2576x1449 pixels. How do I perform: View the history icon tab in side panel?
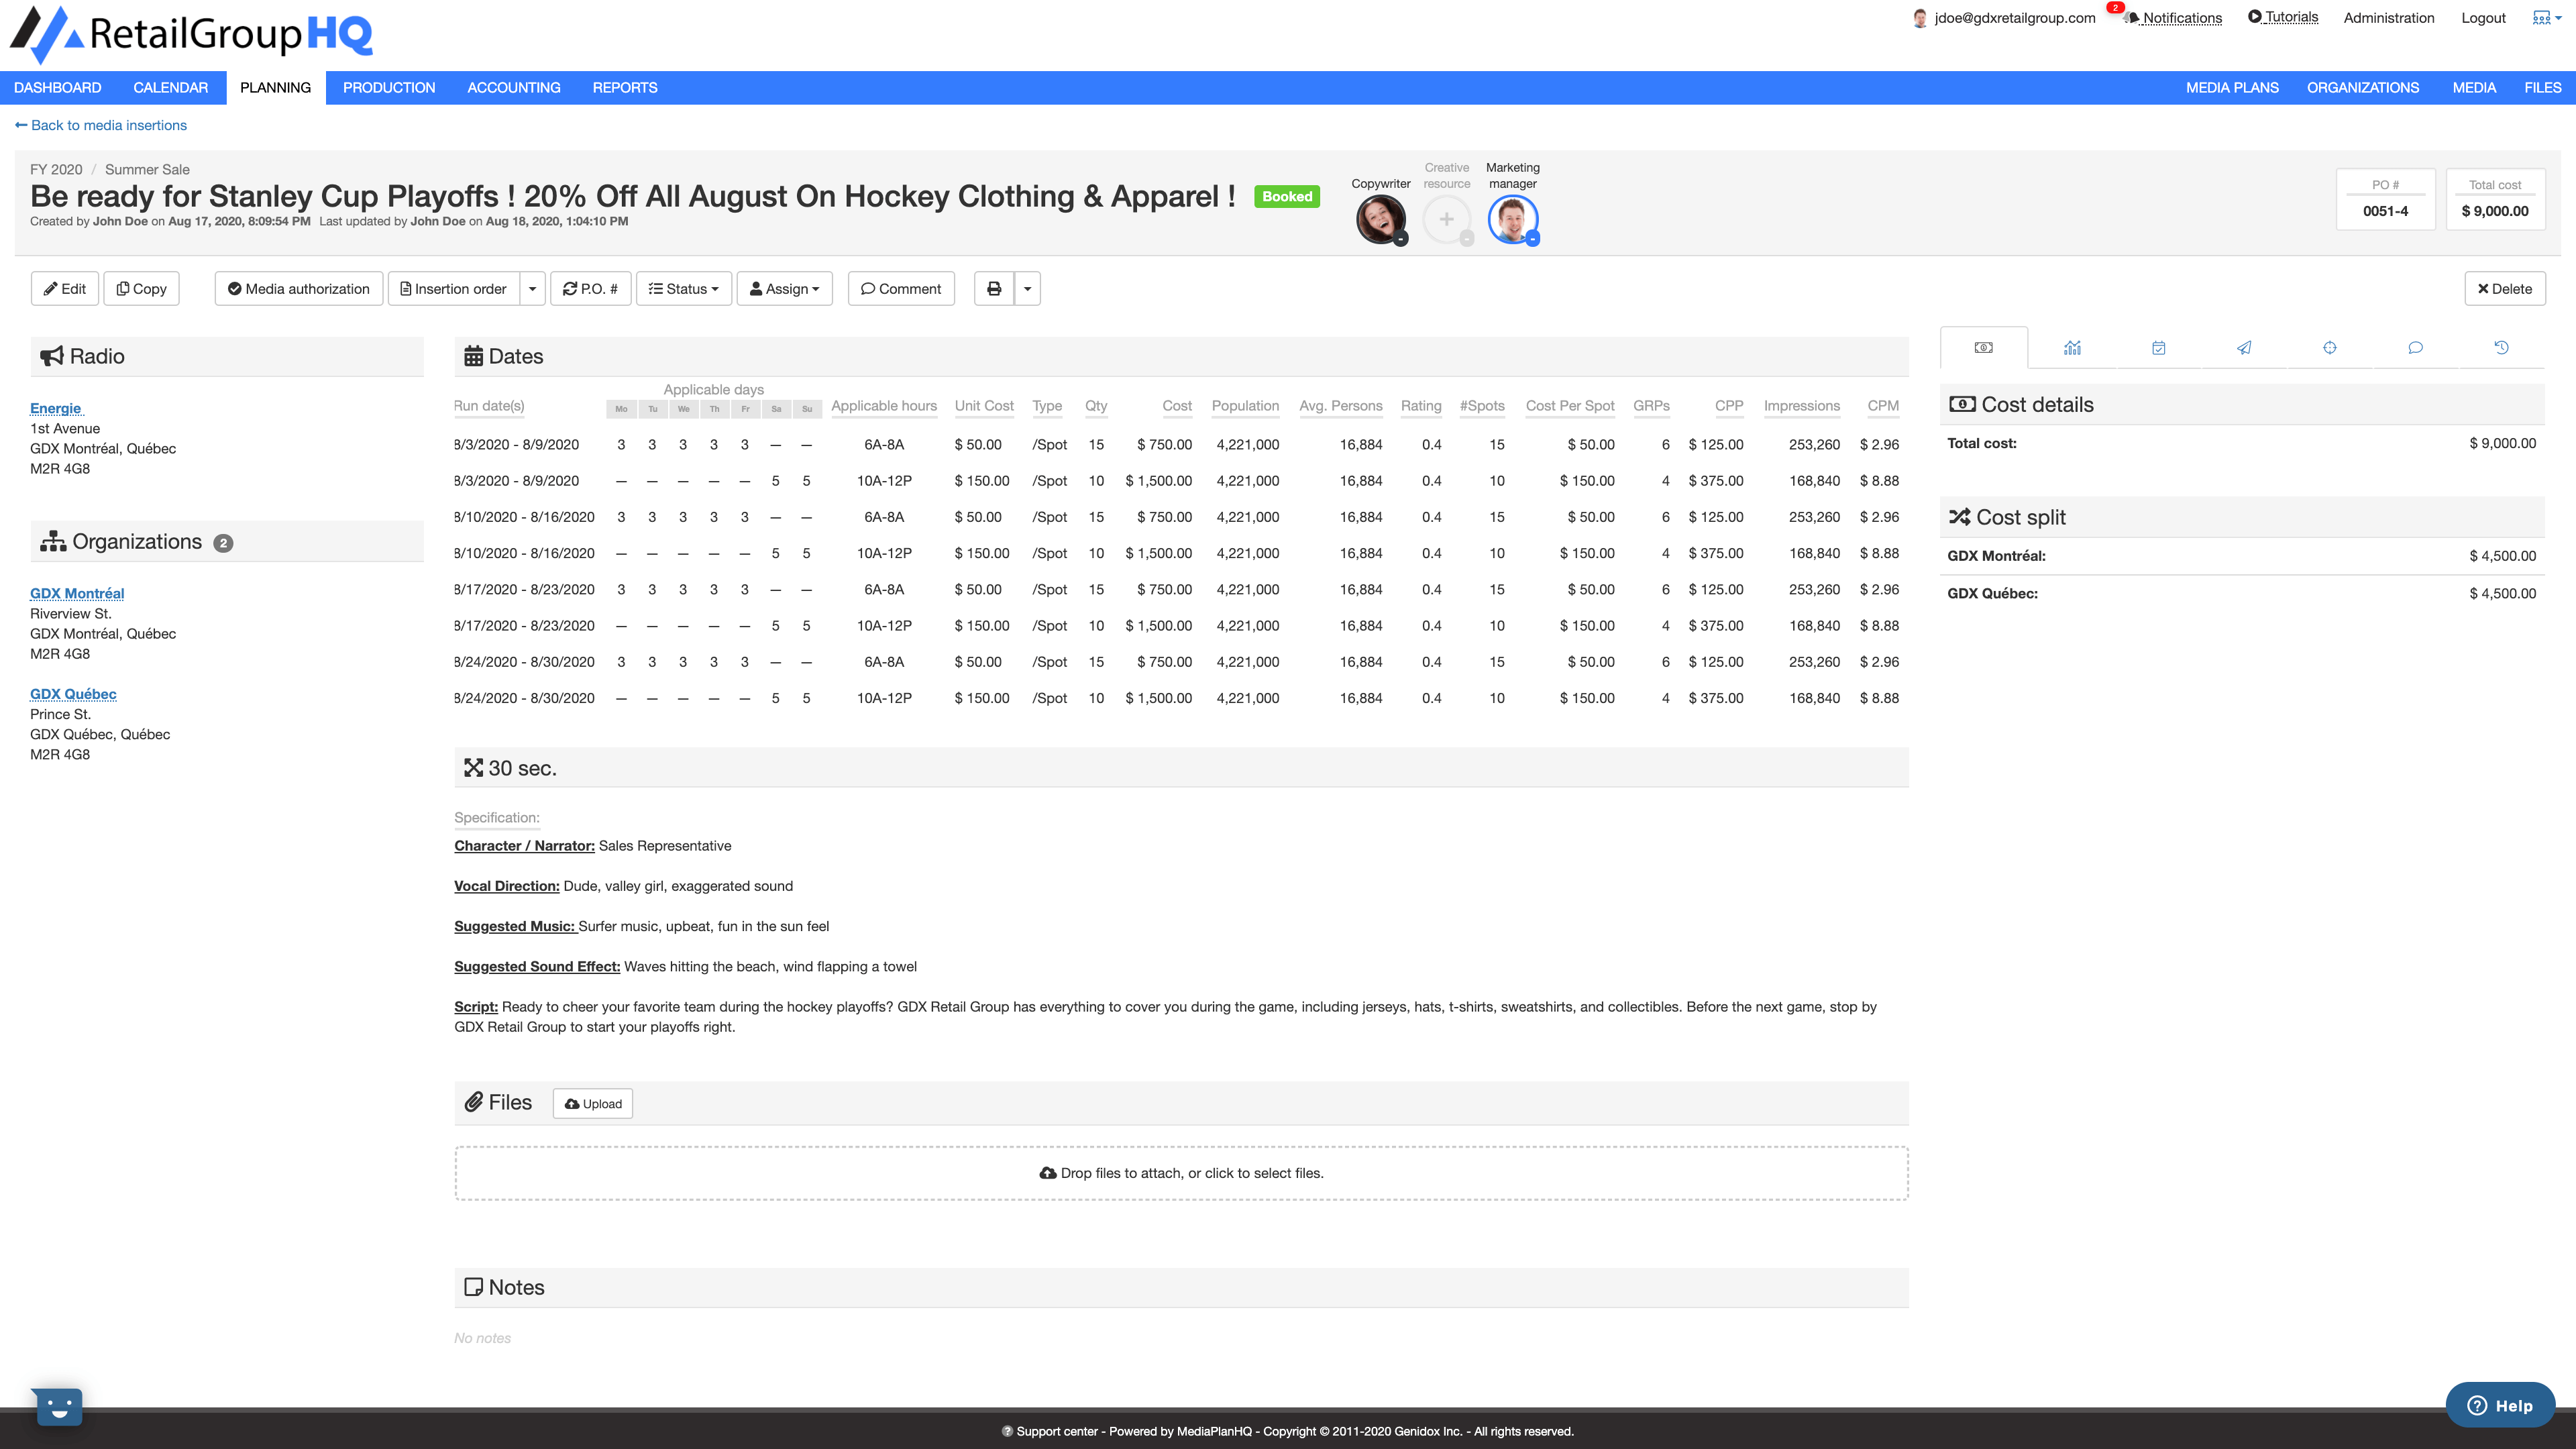pos(2502,347)
